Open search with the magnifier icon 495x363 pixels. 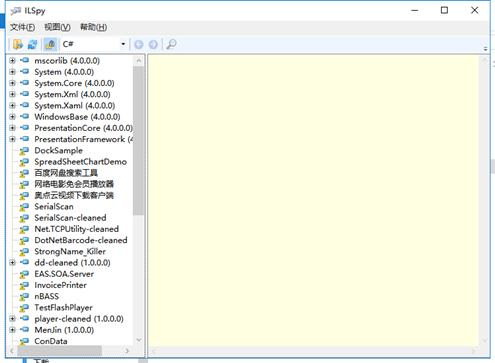point(171,44)
